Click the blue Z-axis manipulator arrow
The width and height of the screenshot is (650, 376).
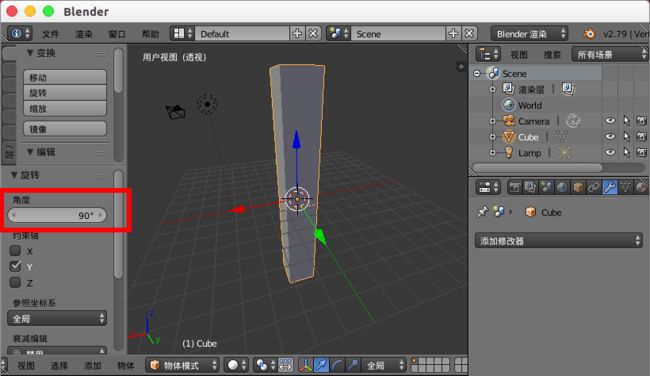pos(296,140)
